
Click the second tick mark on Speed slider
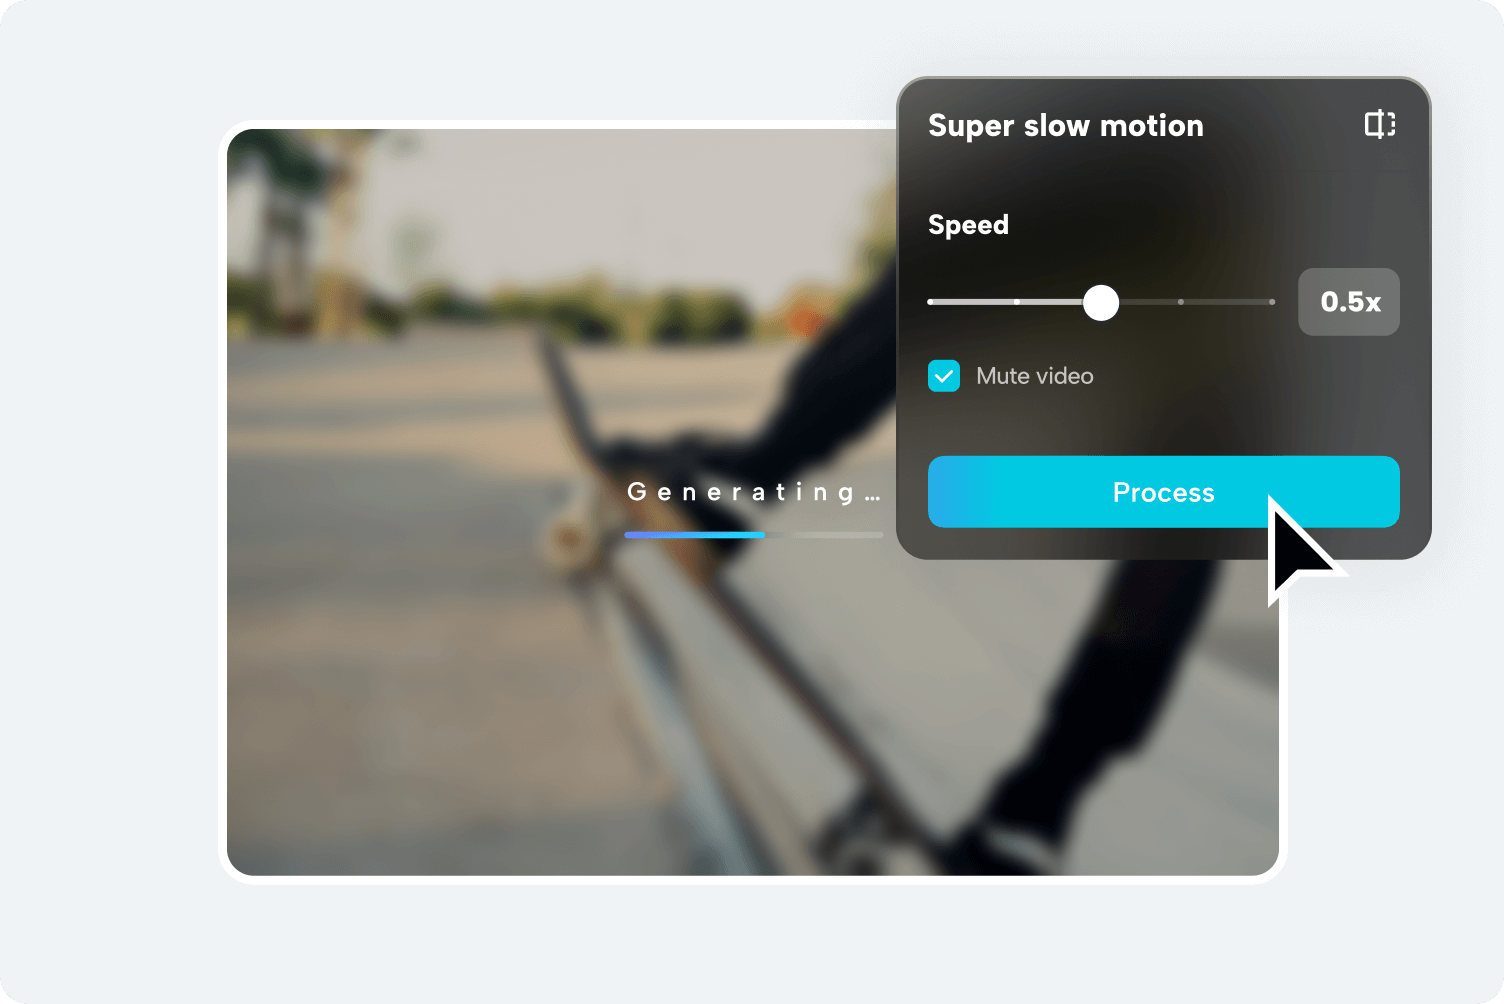tap(1017, 302)
